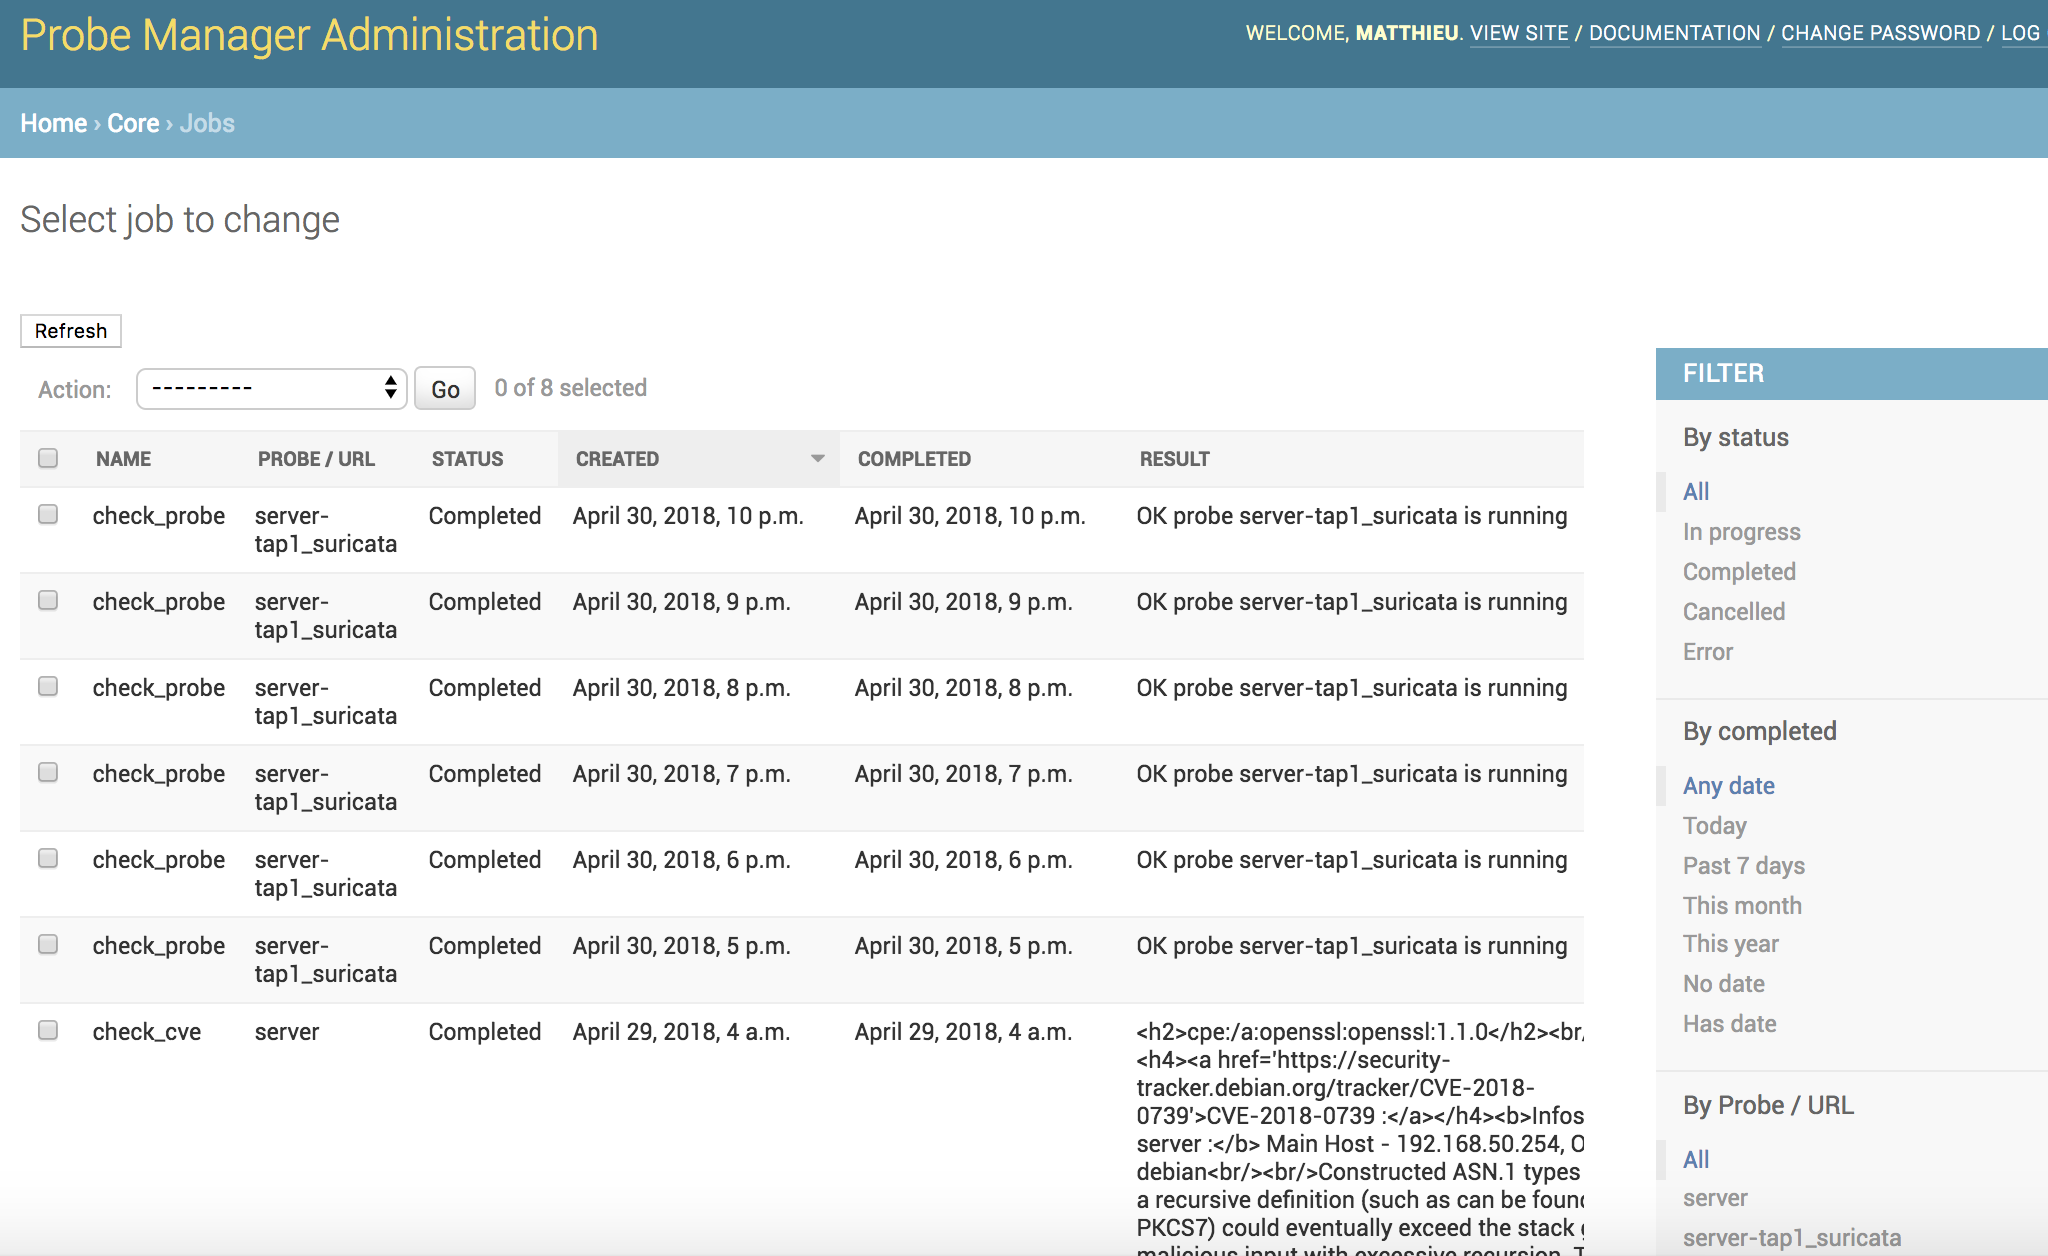Open the Documentation link
The image size is (2048, 1256).
(x=1674, y=33)
